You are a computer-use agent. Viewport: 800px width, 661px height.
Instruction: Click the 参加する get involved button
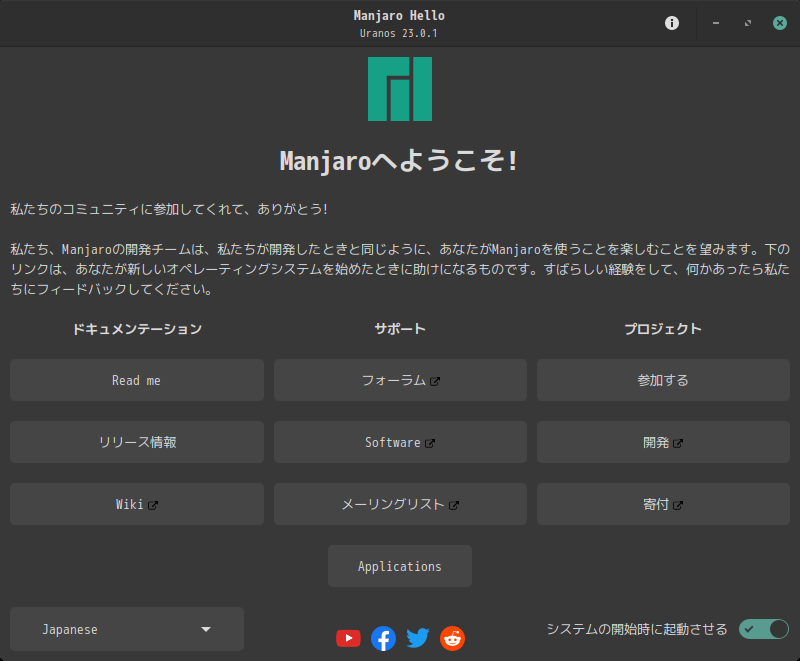point(663,380)
